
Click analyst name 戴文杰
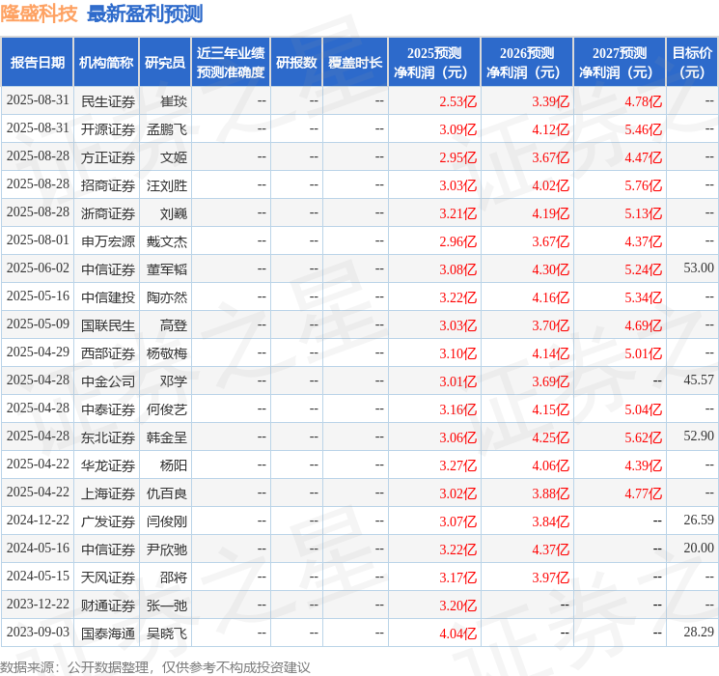(x=166, y=241)
